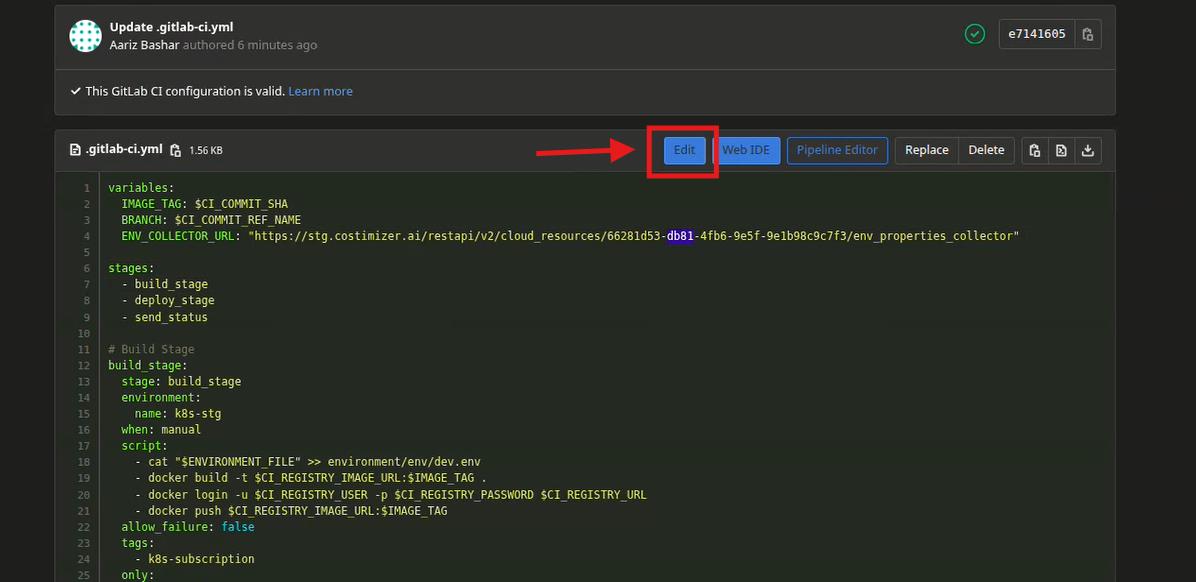Click 'This GitLab CI configuration is valid' message
The width and height of the screenshot is (1196, 582).
tap(185, 92)
